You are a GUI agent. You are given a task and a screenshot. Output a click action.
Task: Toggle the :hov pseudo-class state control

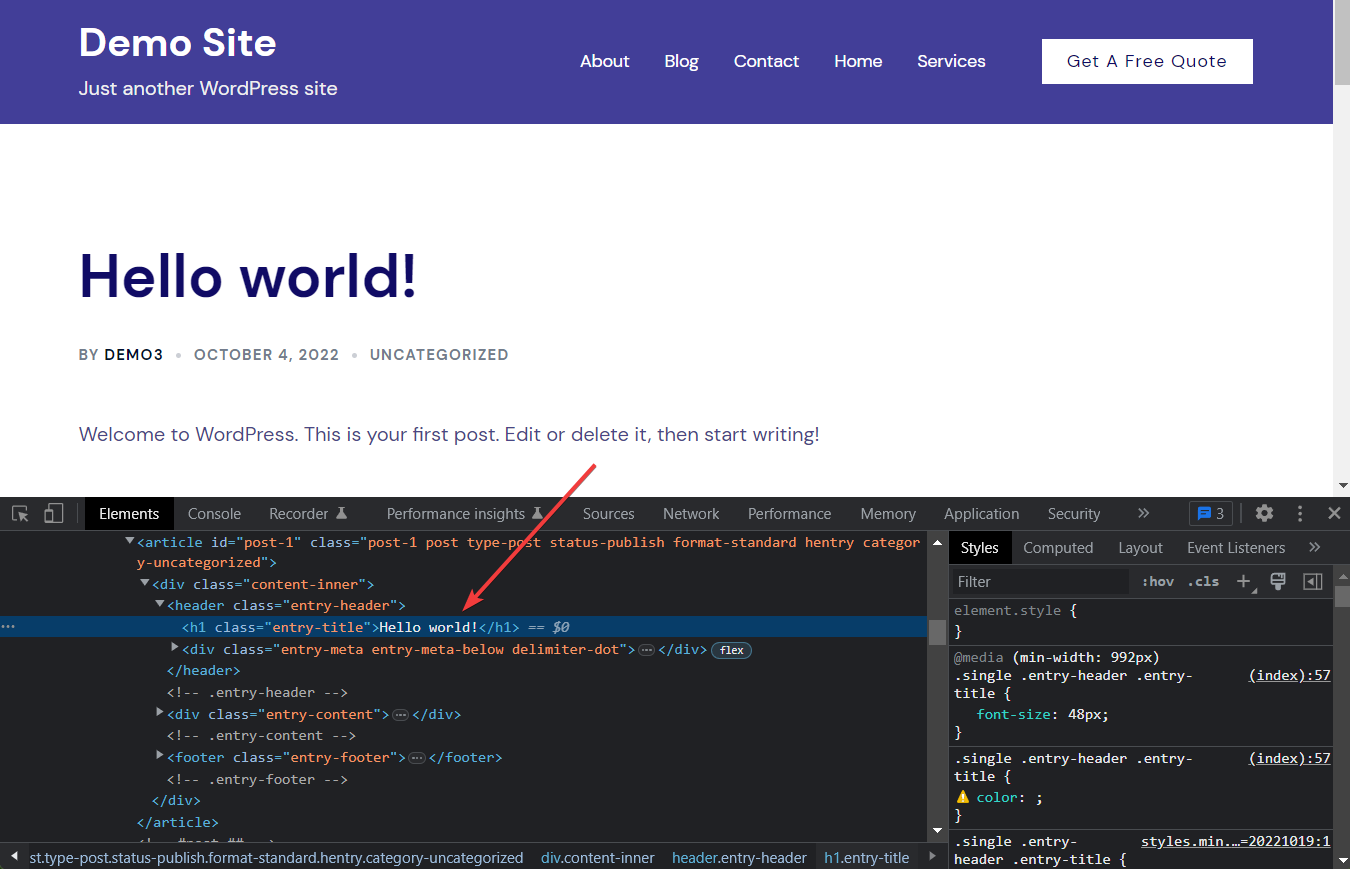tap(1157, 581)
